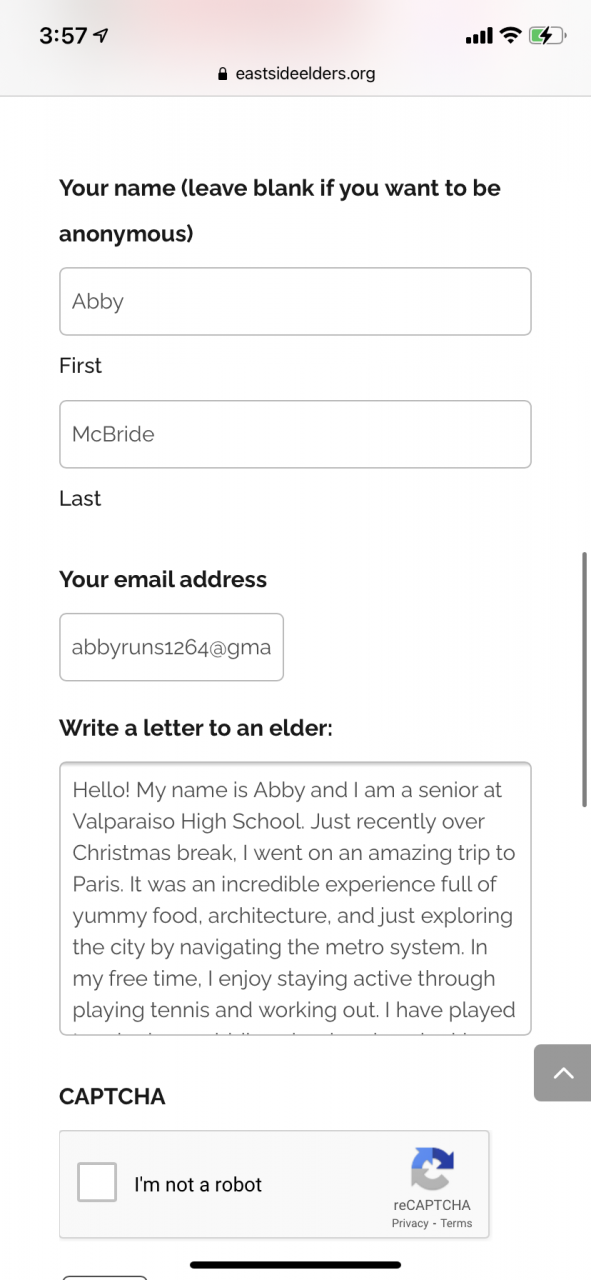Click the email address input field

[171, 647]
